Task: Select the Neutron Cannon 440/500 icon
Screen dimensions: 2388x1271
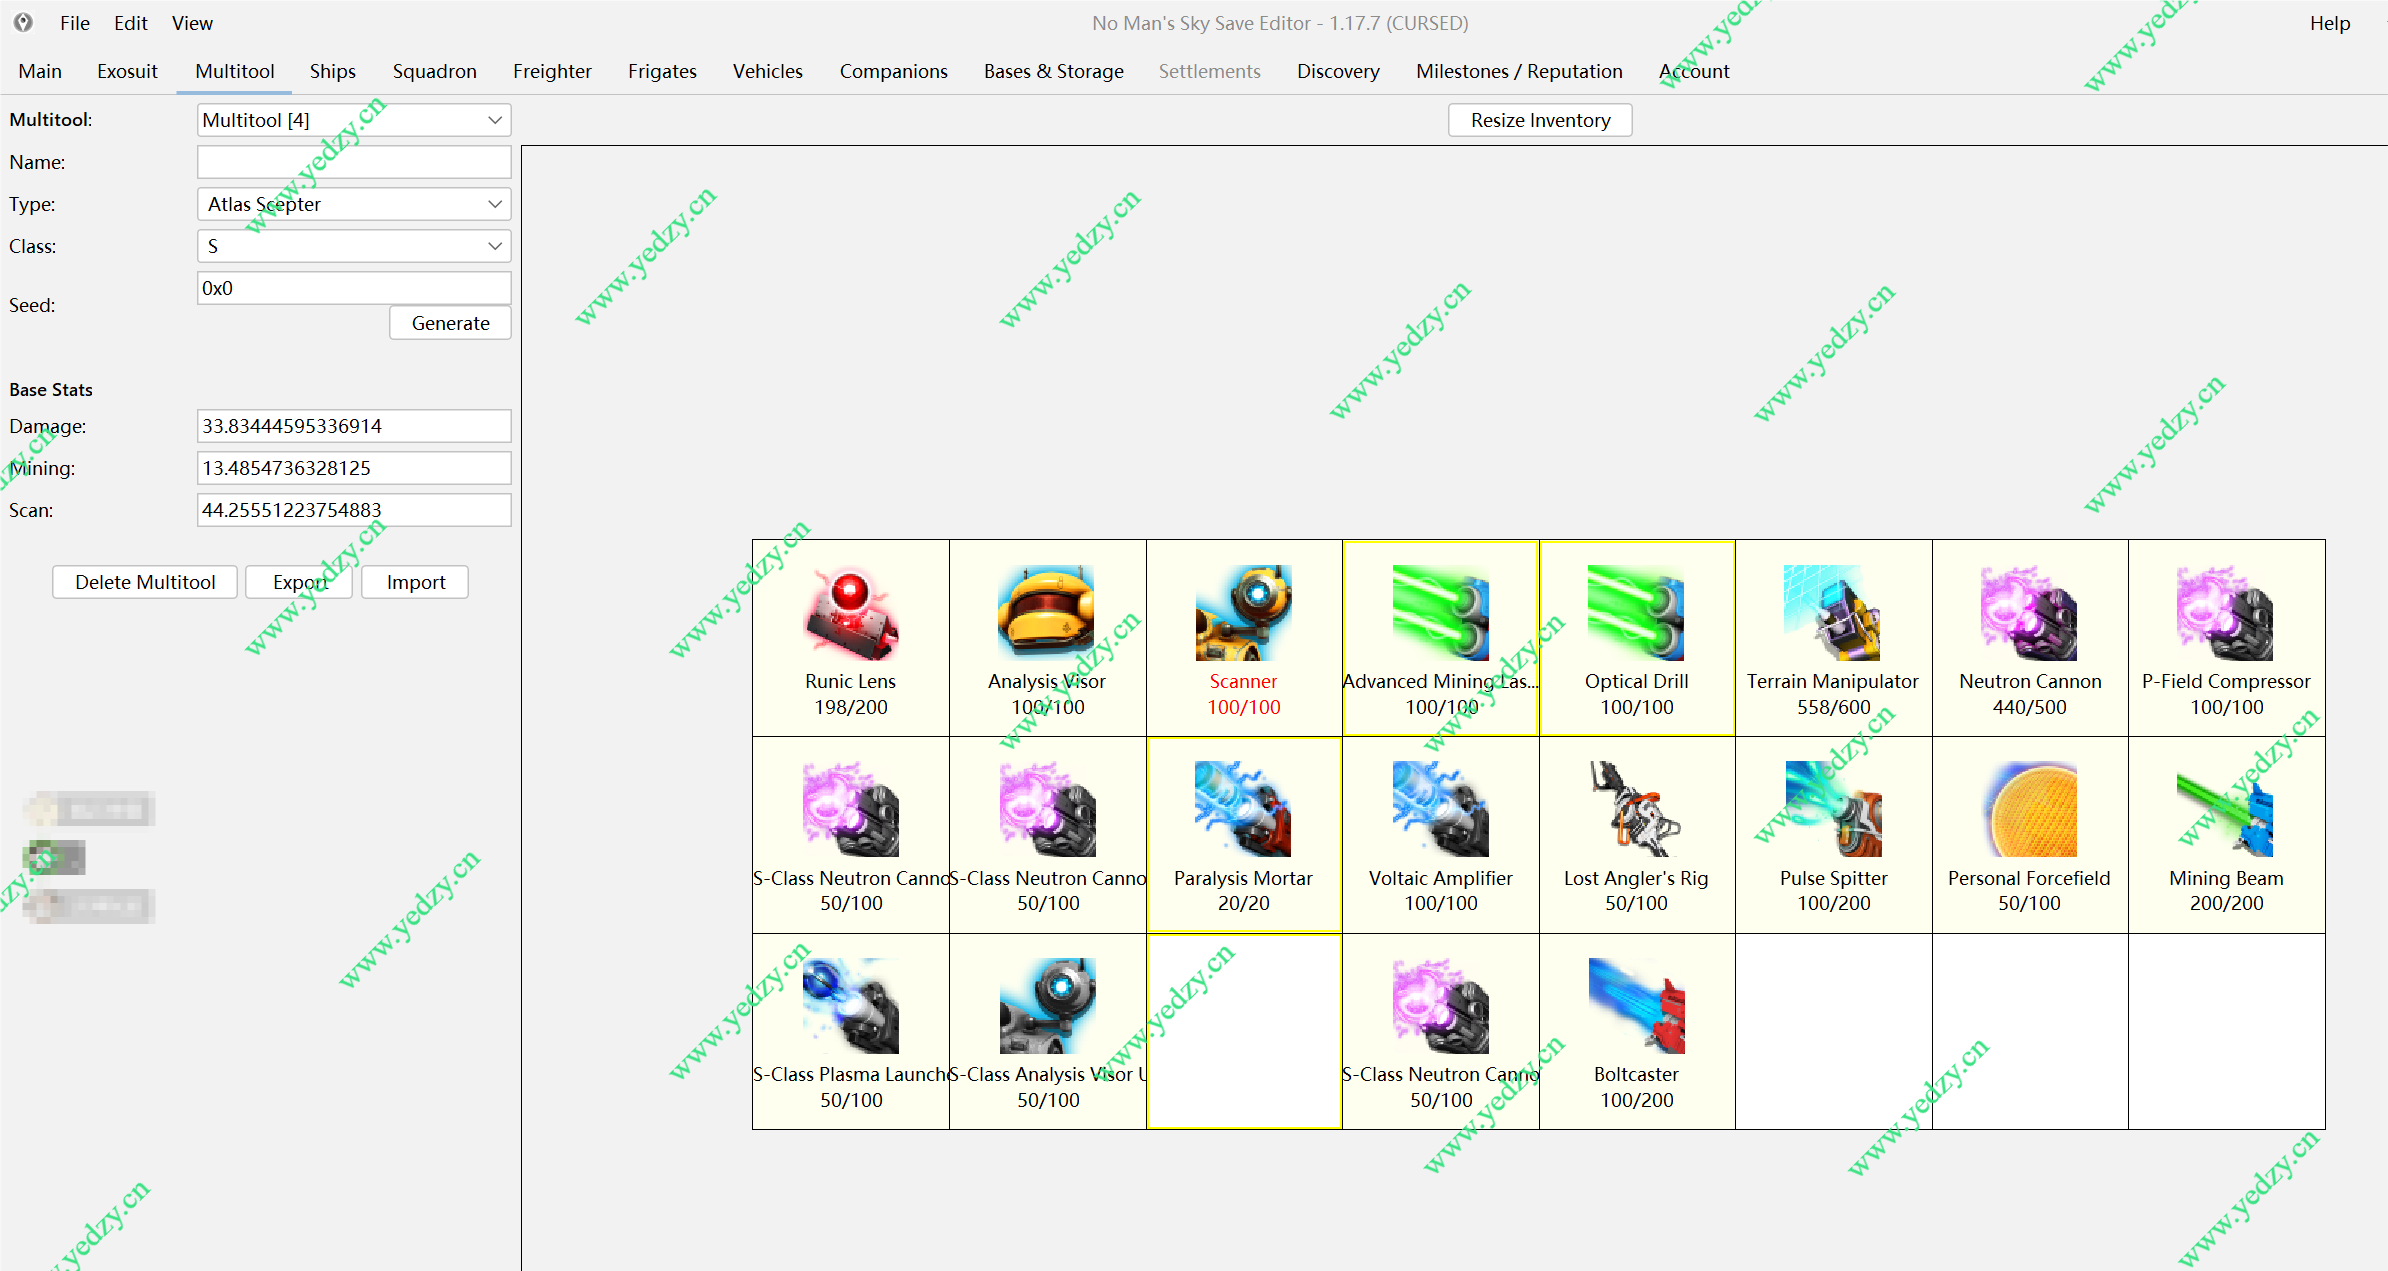Action: pyautogui.click(x=2029, y=612)
